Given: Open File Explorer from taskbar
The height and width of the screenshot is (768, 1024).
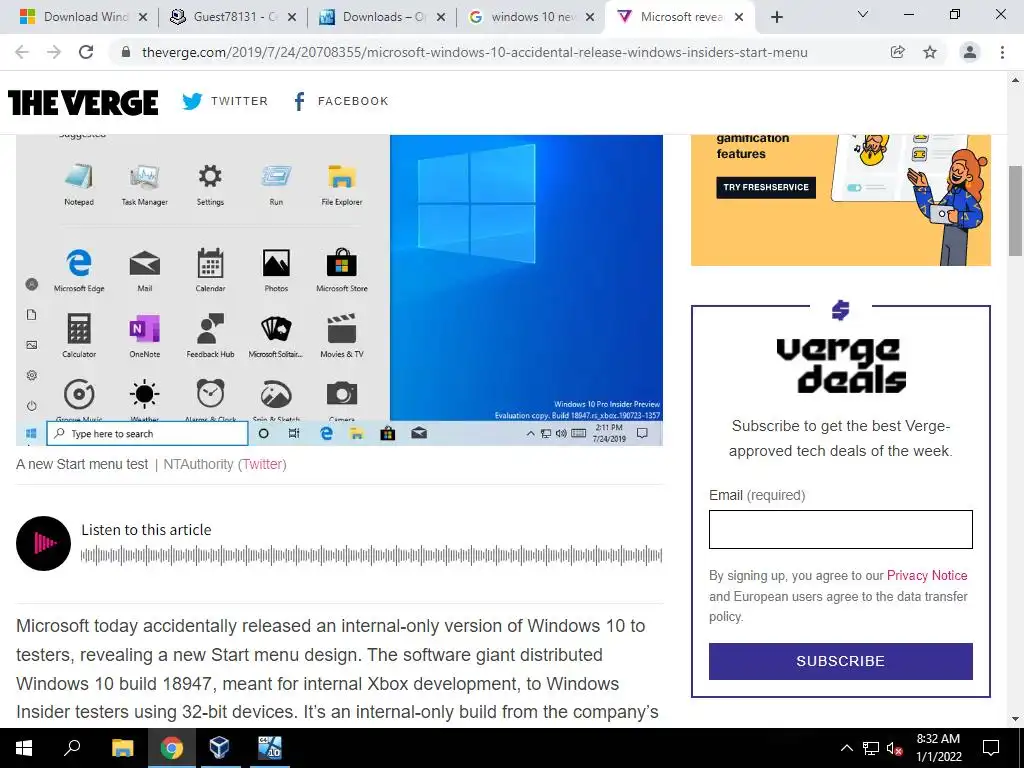Looking at the screenshot, I should tap(122, 748).
